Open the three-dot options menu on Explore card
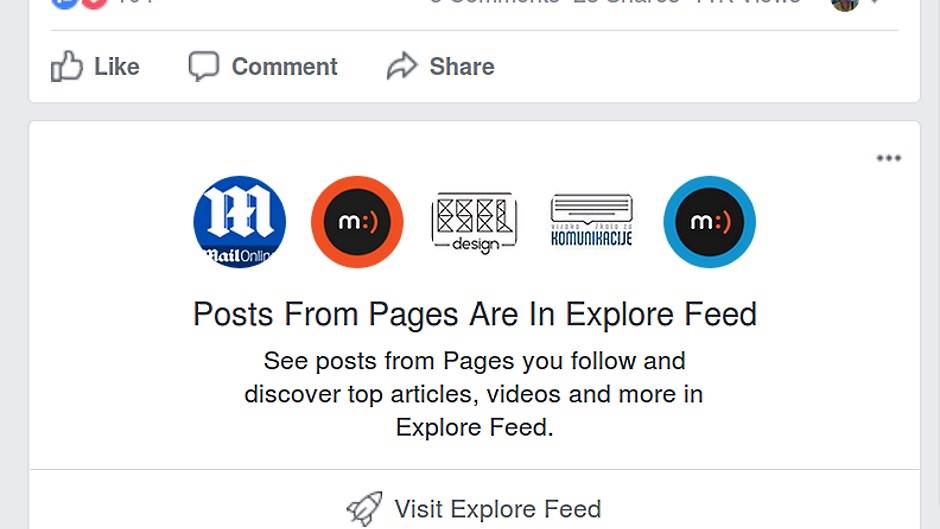The image size is (940, 529). click(888, 158)
